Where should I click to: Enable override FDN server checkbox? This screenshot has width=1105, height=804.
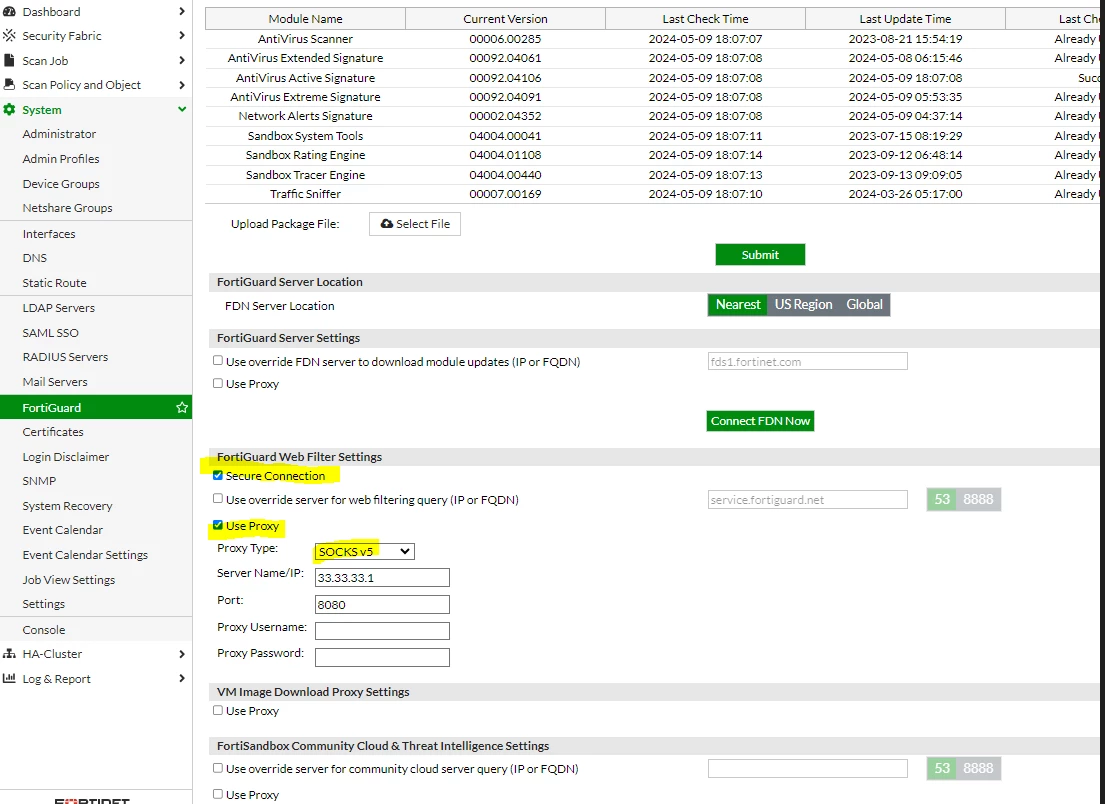[x=218, y=361]
